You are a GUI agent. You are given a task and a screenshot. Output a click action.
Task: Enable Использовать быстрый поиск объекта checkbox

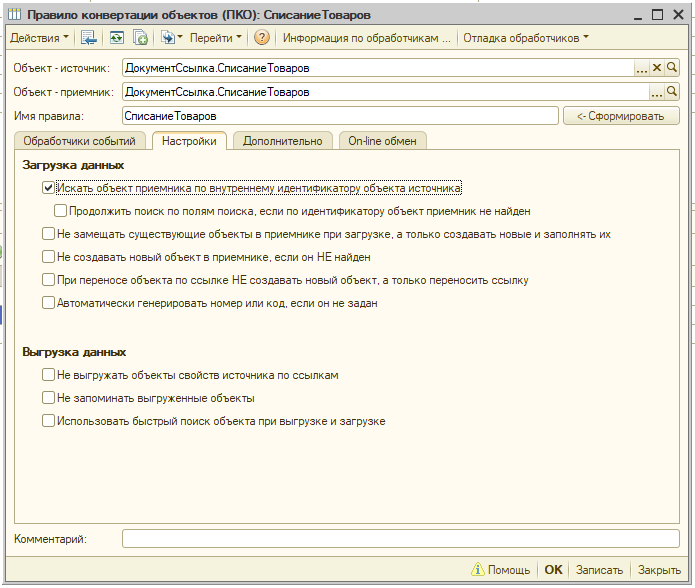48,421
